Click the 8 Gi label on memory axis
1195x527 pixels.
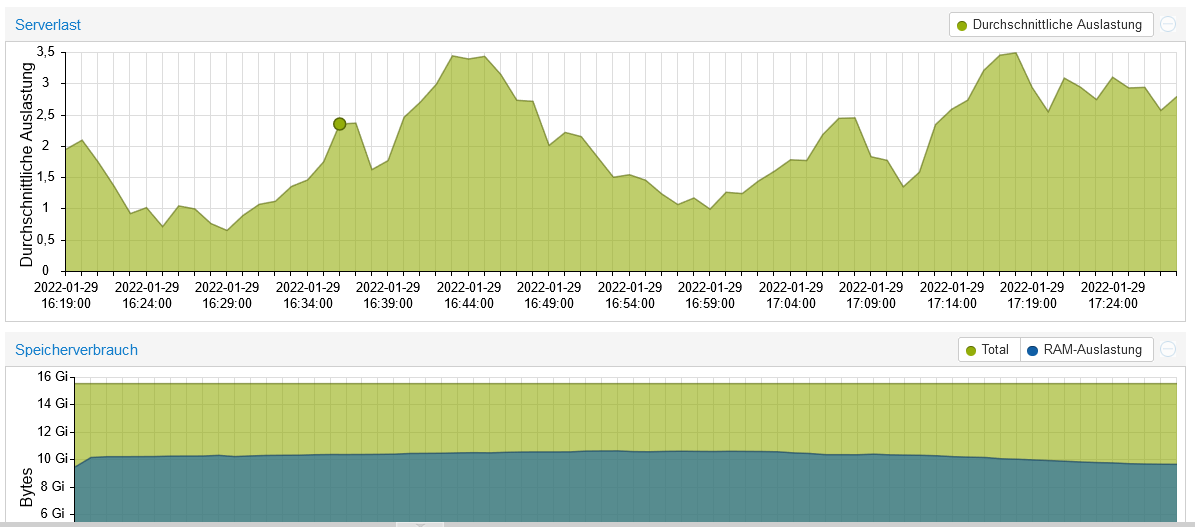[x=54, y=486]
